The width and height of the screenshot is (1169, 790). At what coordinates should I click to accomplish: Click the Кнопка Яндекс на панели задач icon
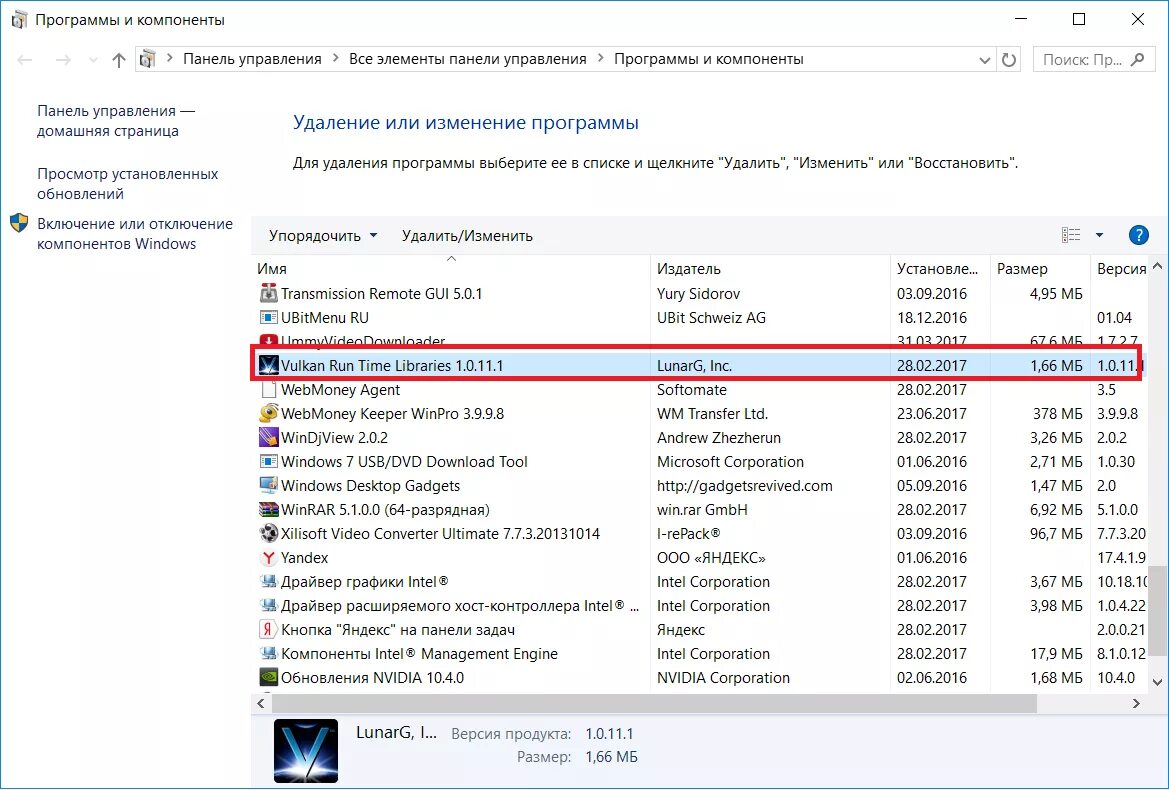[268, 630]
